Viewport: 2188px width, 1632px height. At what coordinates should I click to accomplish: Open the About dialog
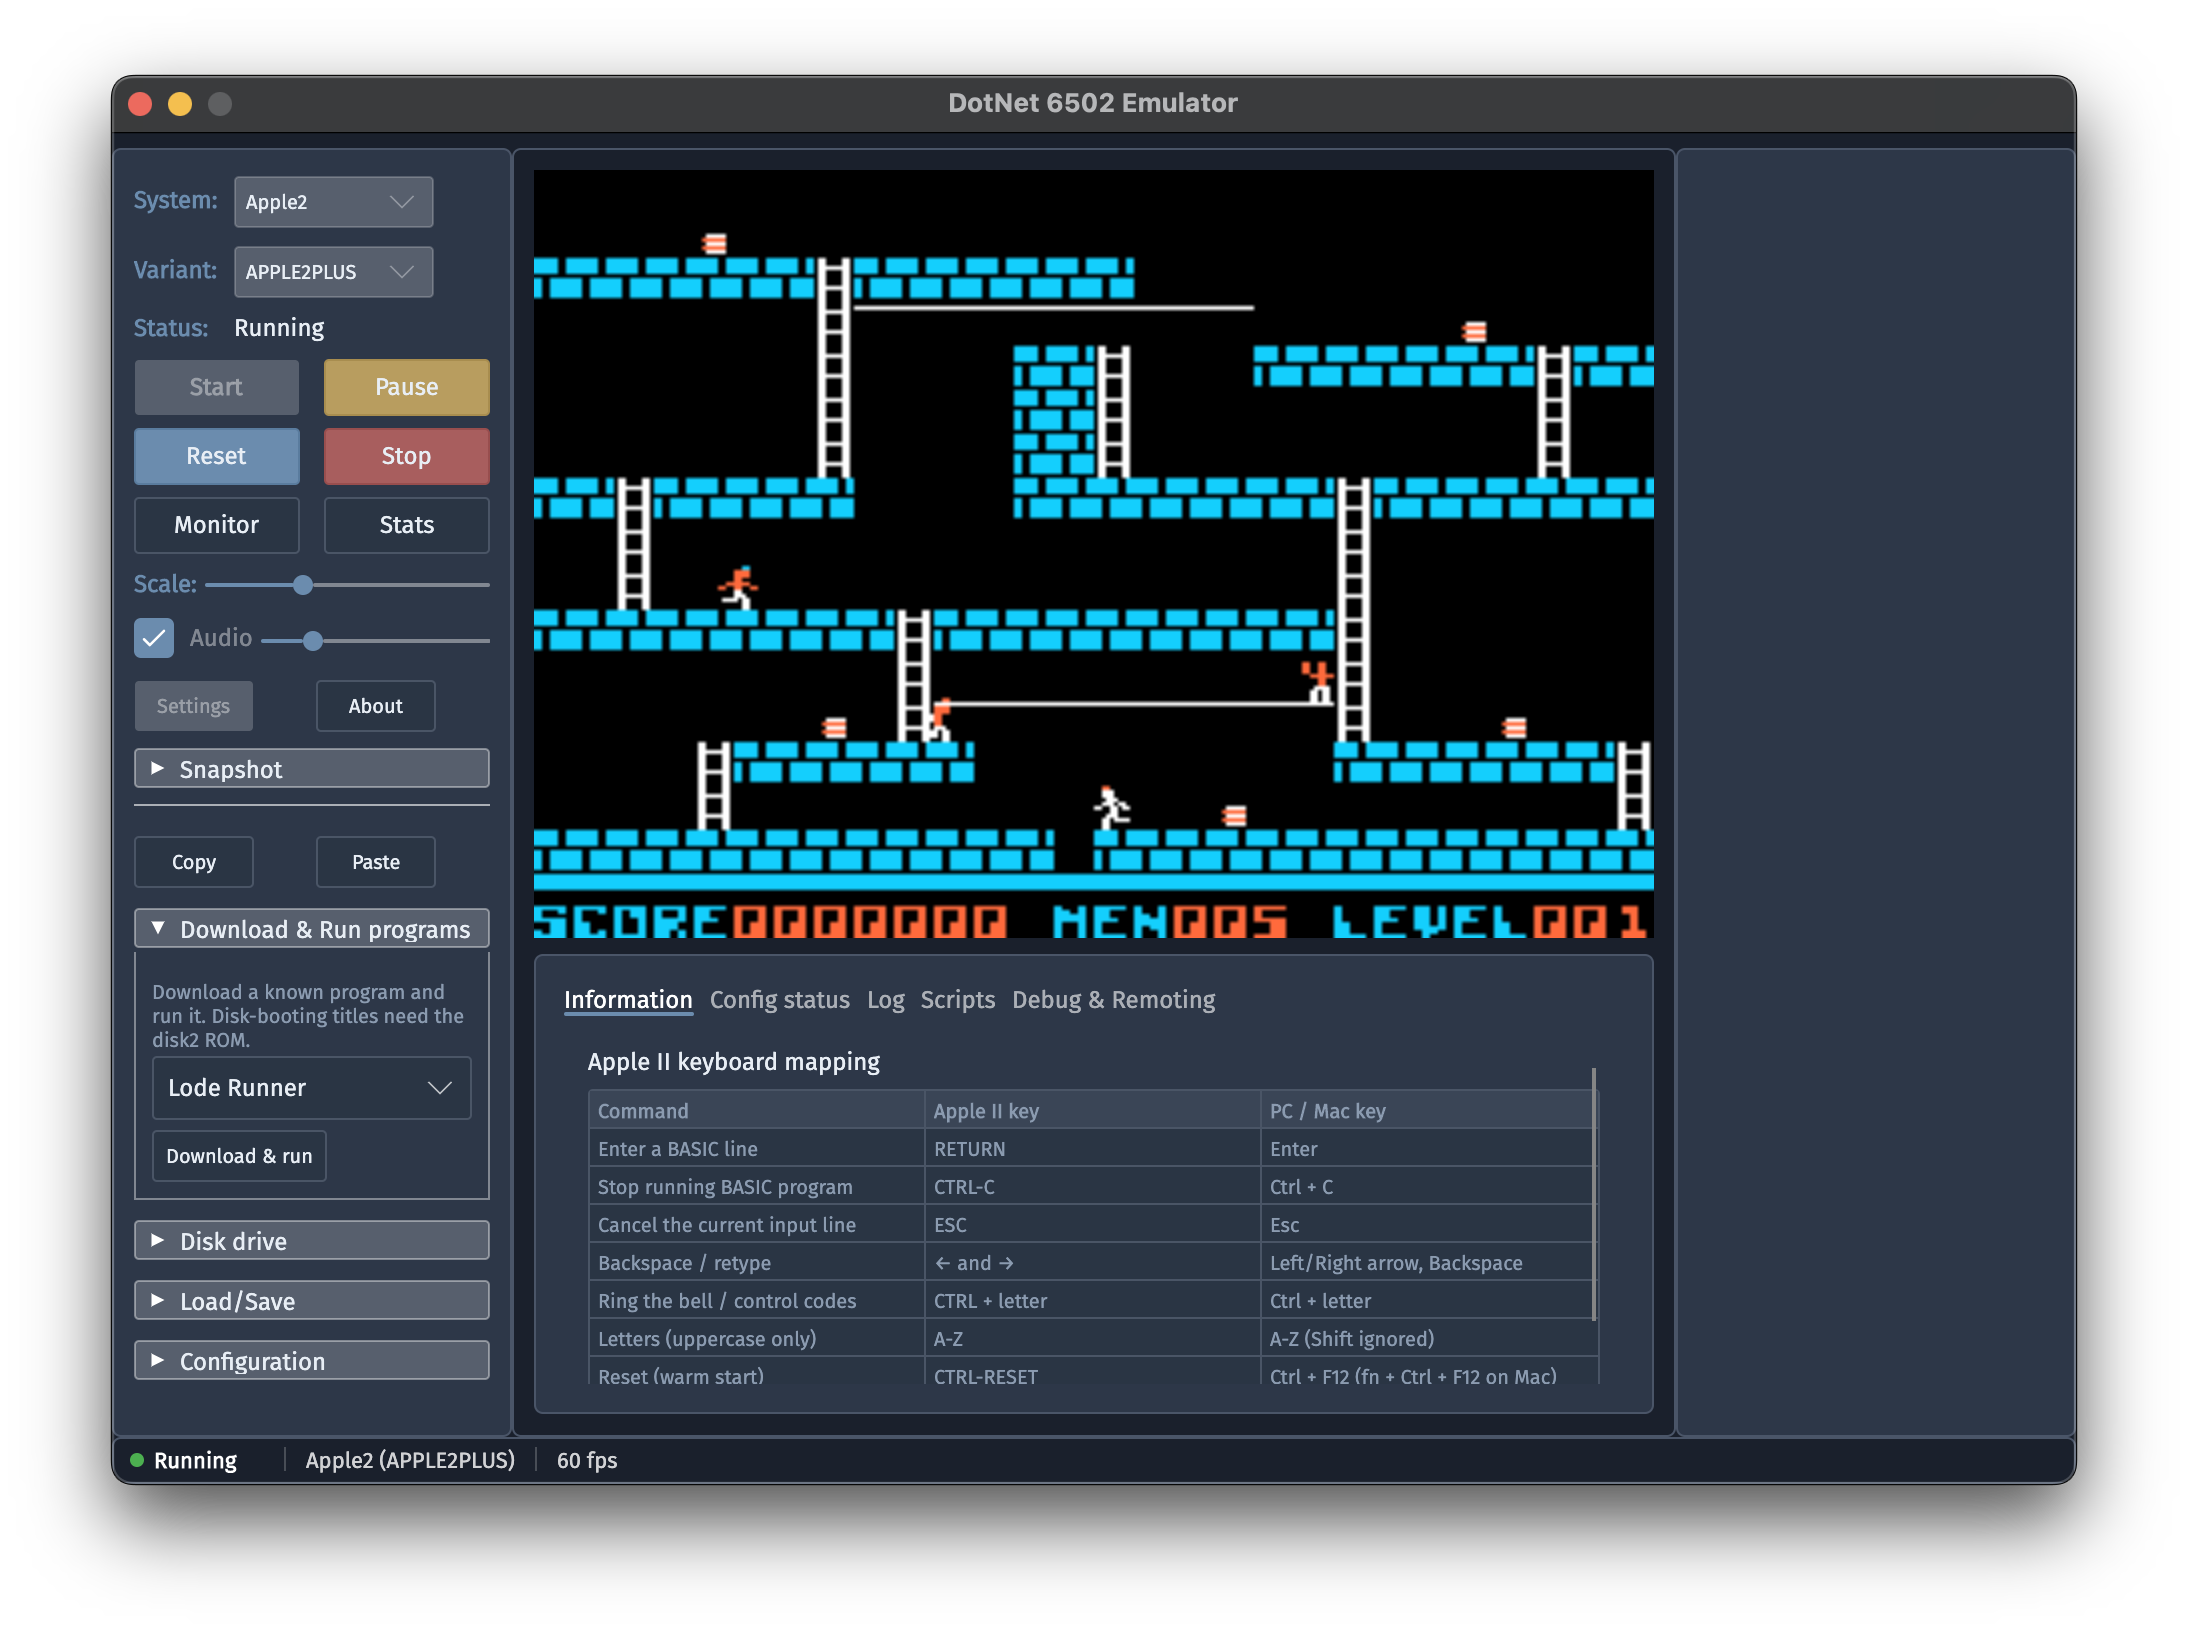point(375,706)
